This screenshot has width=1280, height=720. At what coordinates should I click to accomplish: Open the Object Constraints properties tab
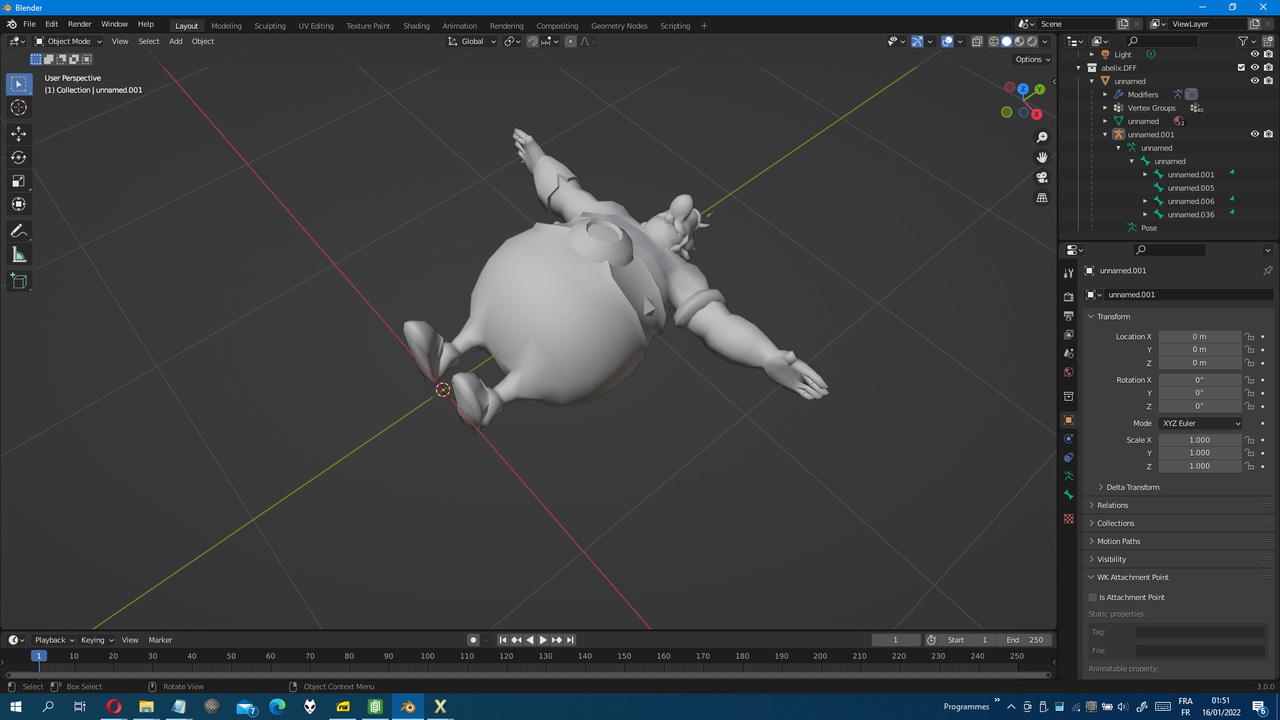[1068, 458]
